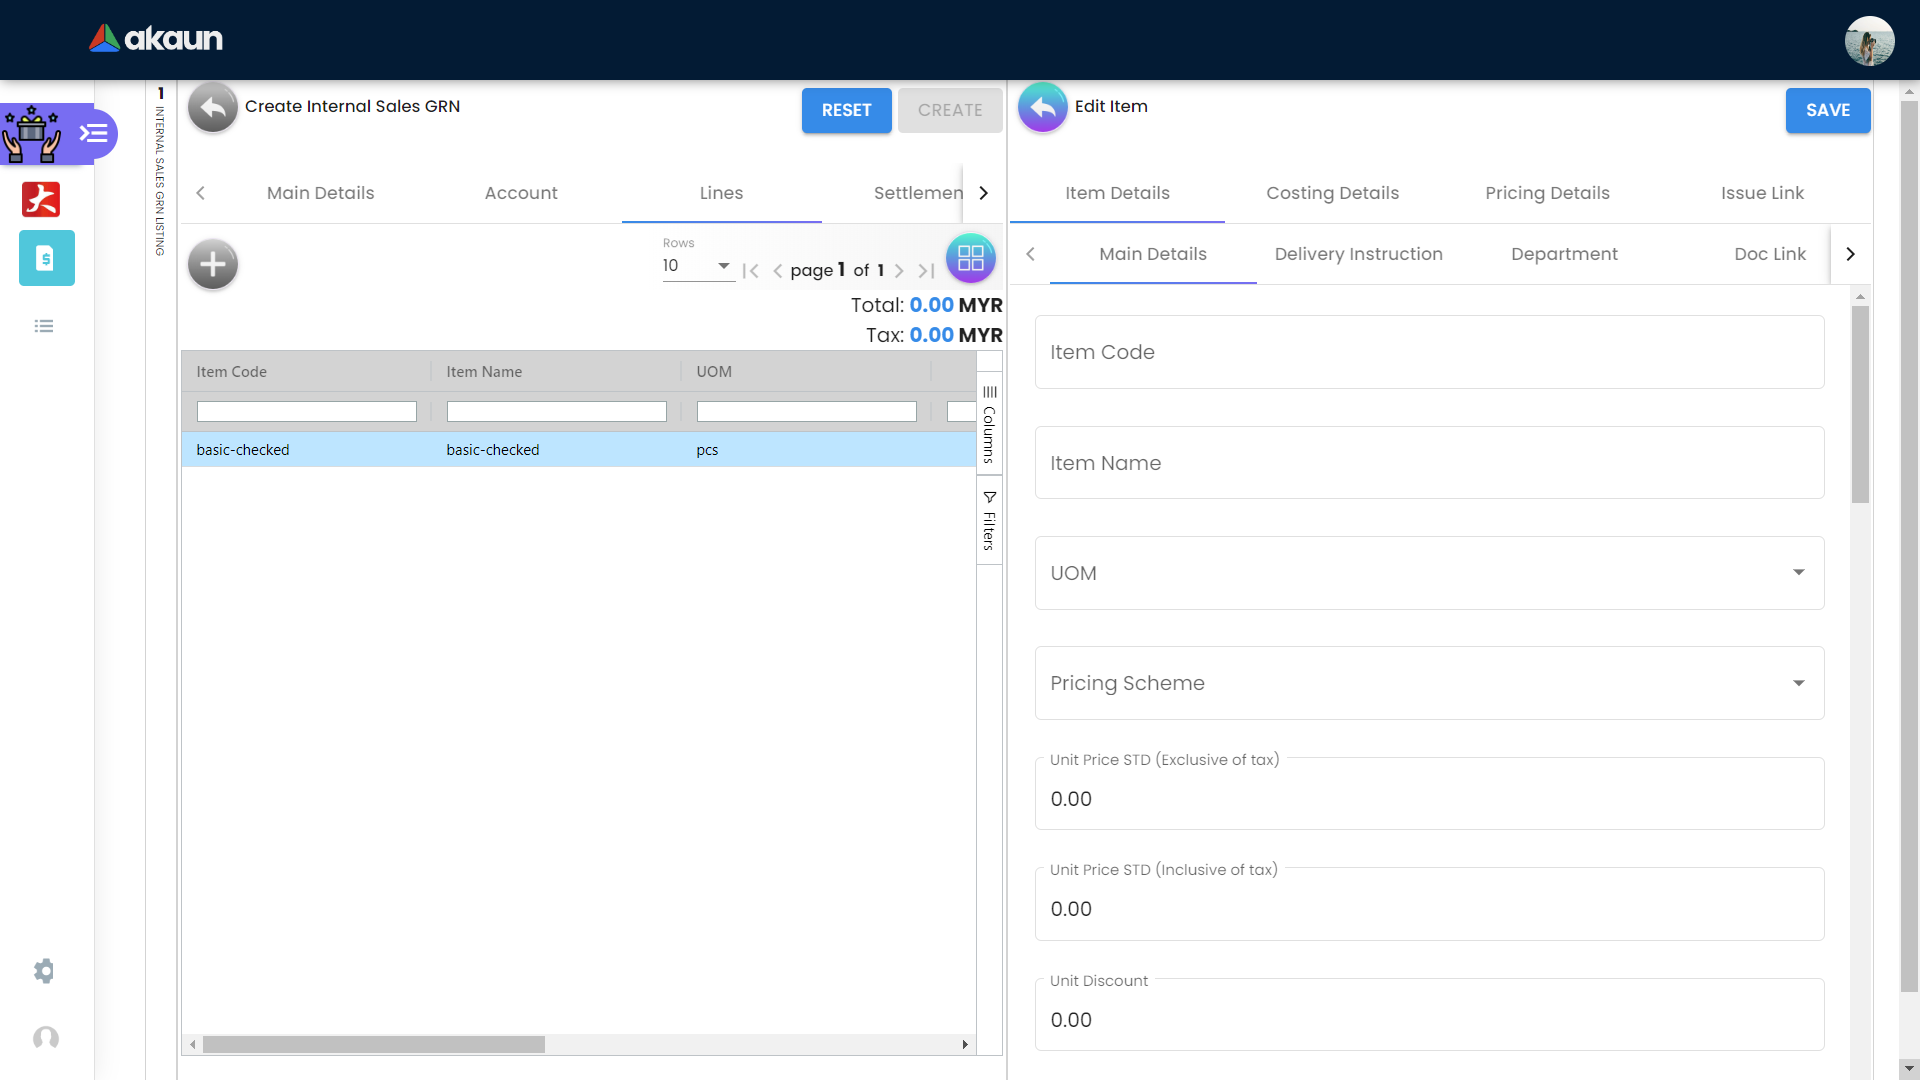Expand the sidebar menu toggle icon

(94, 133)
